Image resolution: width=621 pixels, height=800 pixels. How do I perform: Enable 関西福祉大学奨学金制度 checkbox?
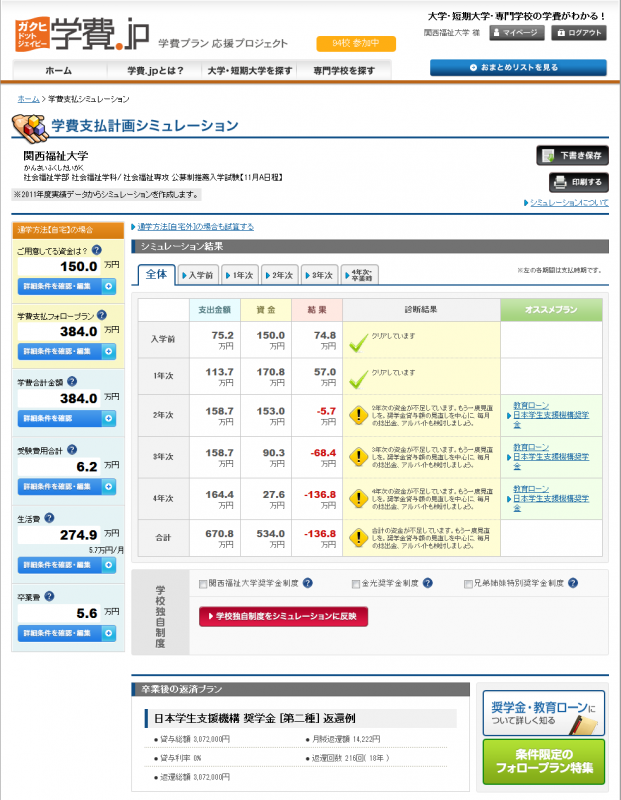tap(203, 584)
